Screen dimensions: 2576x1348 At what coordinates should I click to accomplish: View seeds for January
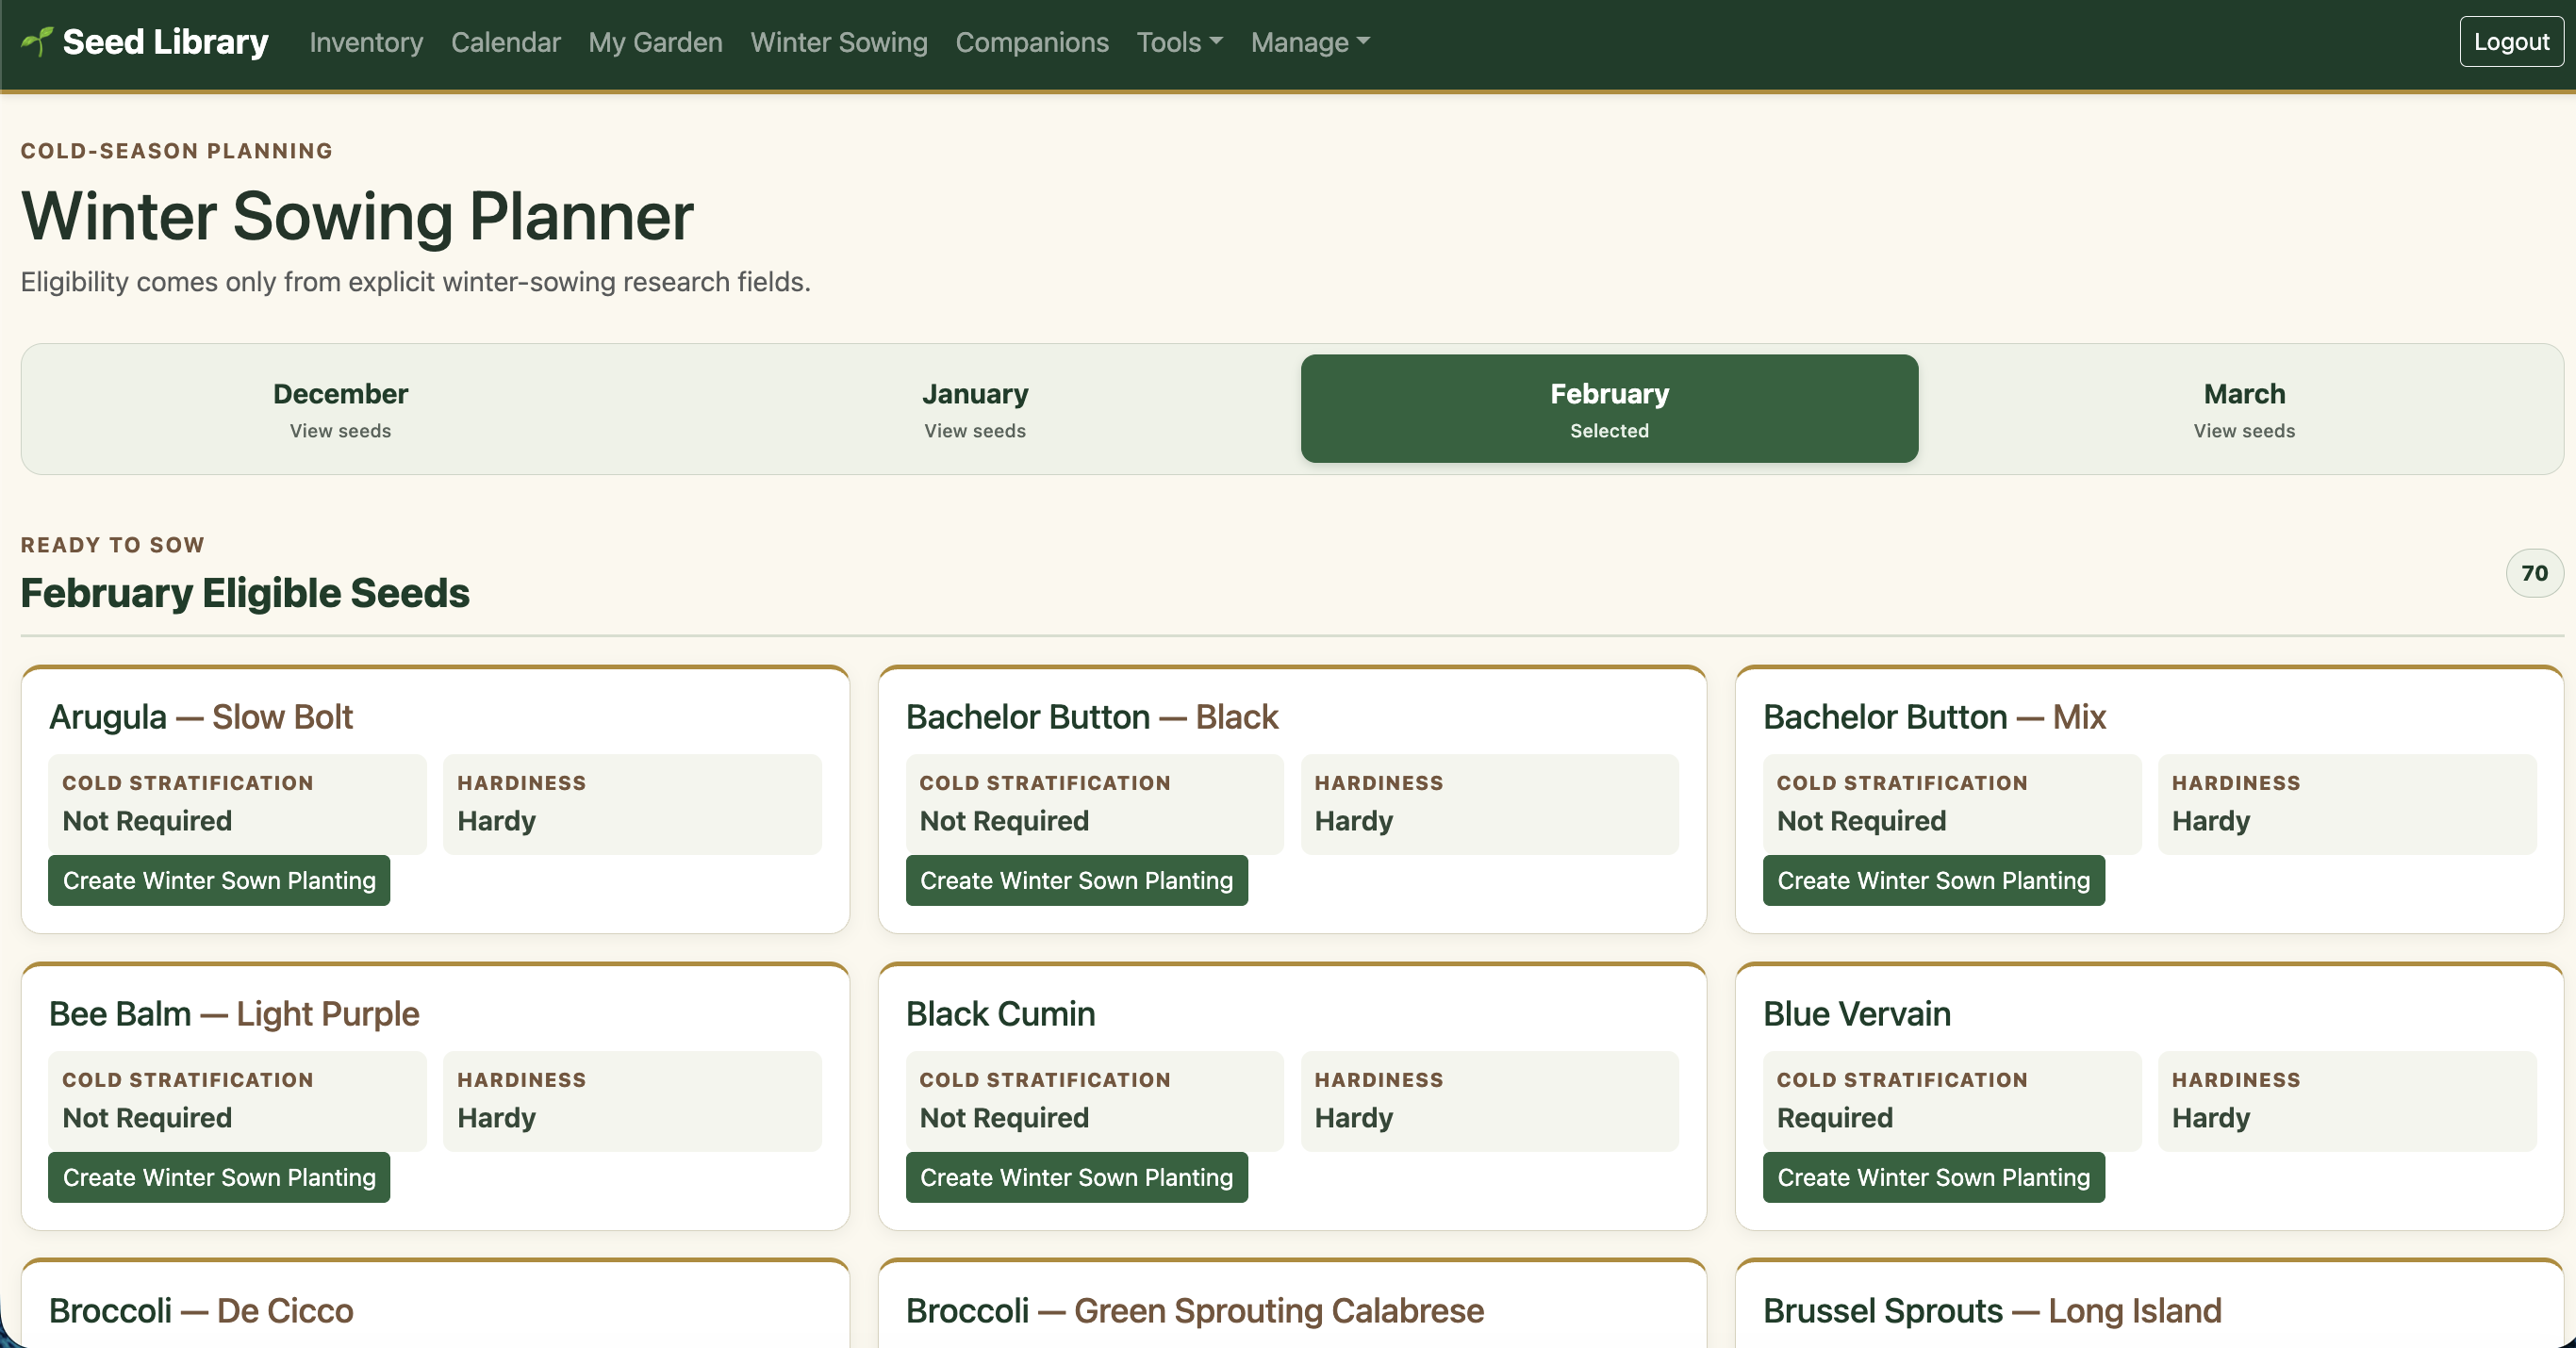coord(975,409)
